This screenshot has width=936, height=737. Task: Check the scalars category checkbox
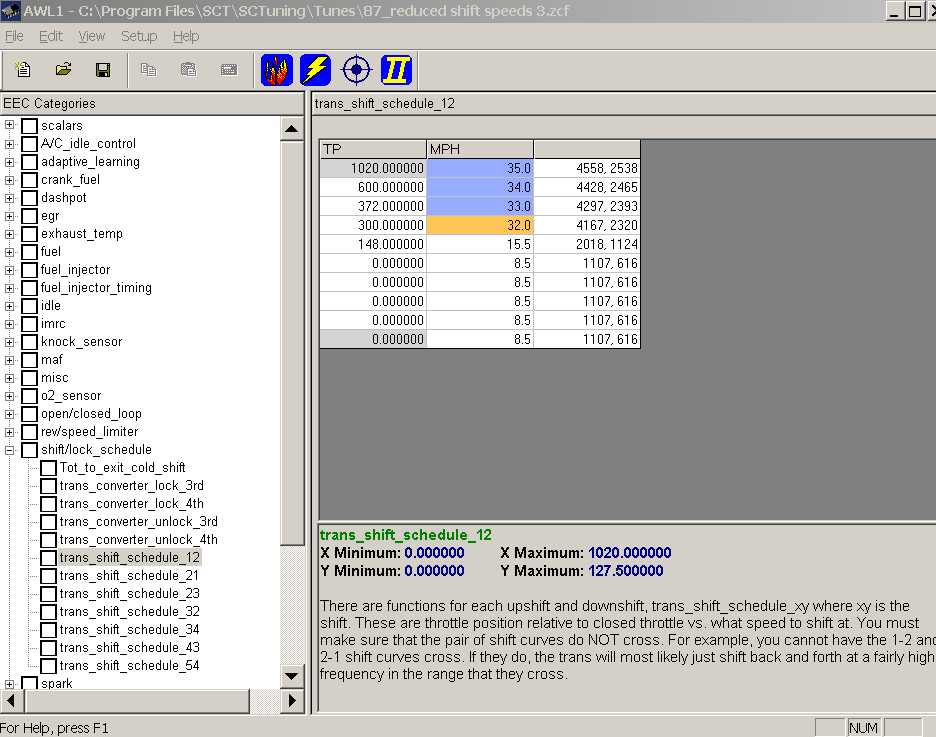click(29, 126)
